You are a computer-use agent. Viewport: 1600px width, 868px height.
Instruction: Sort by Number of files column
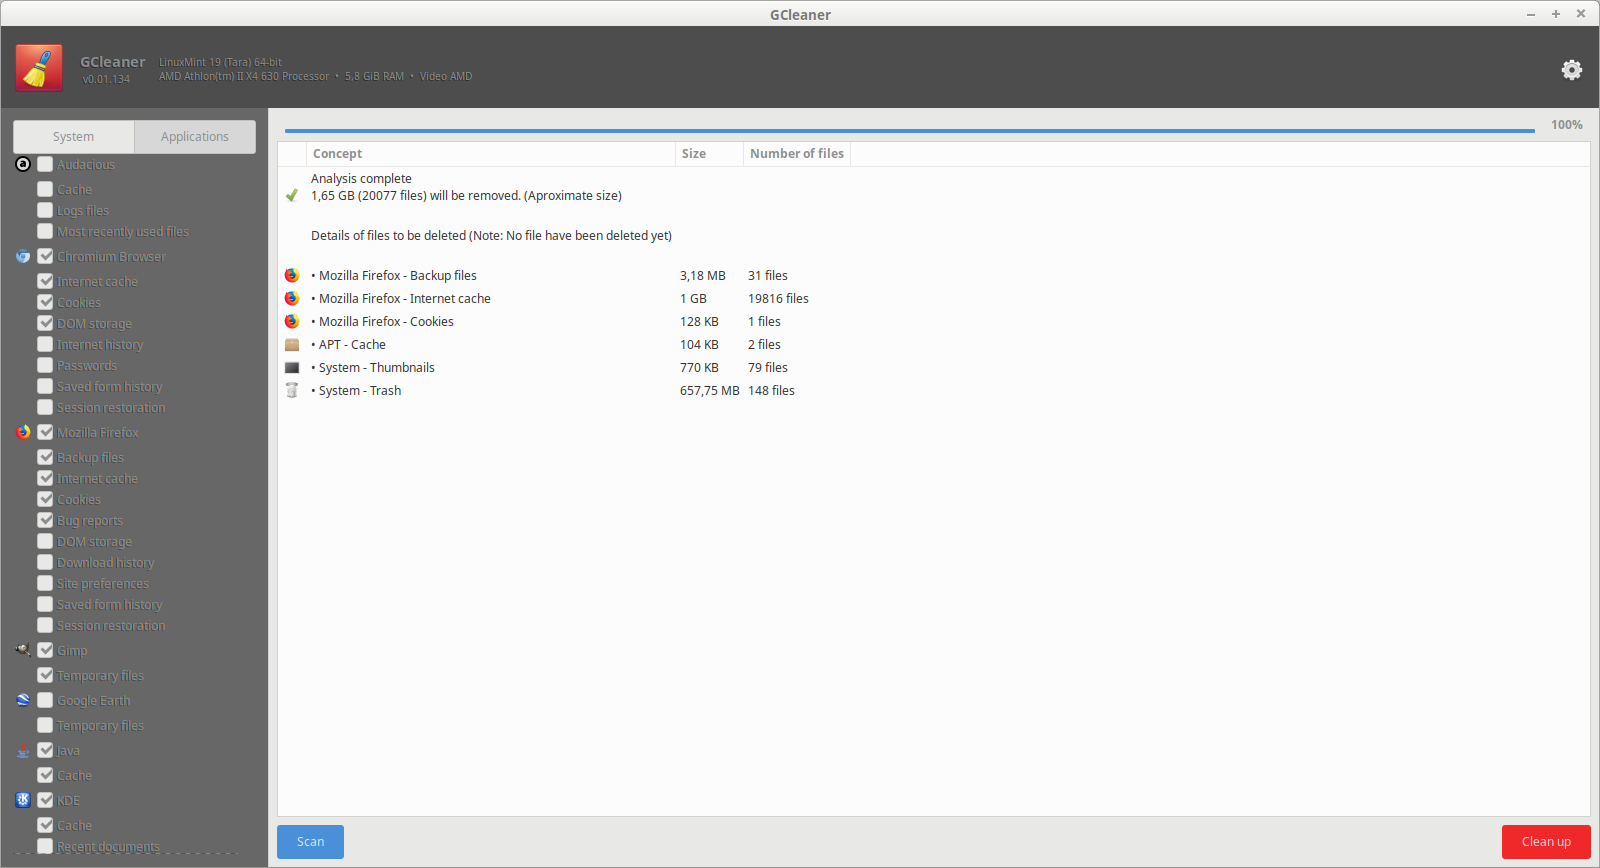(797, 154)
